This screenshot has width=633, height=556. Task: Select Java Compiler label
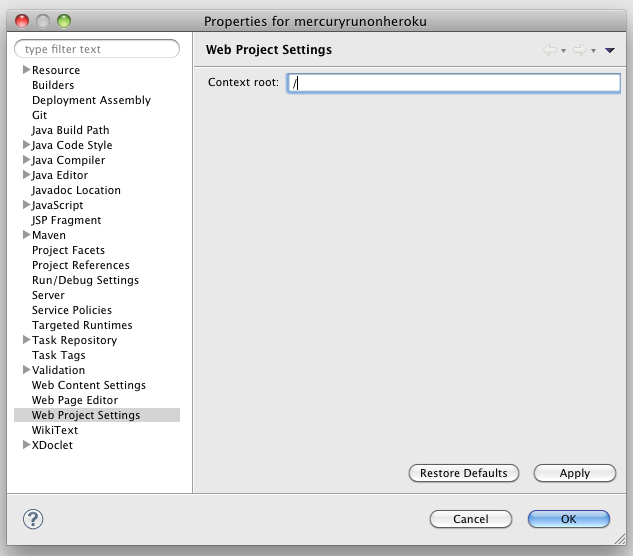click(68, 160)
